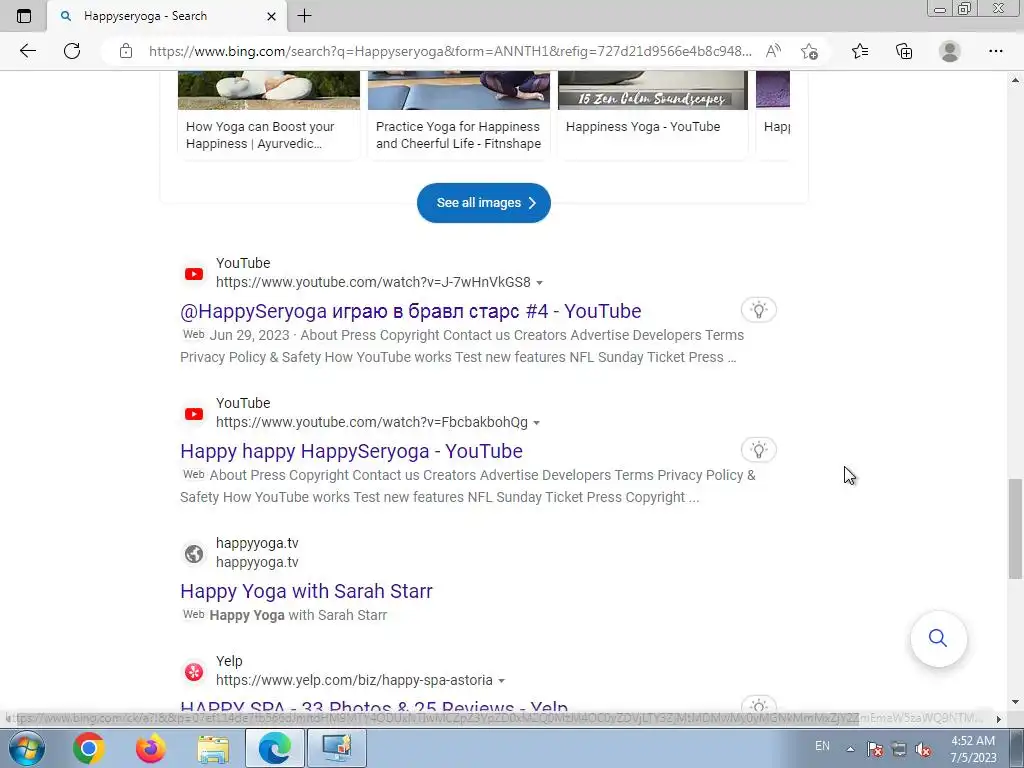
Task: Open lightbulb insight for Happy Spa Yelp result
Action: [758, 704]
